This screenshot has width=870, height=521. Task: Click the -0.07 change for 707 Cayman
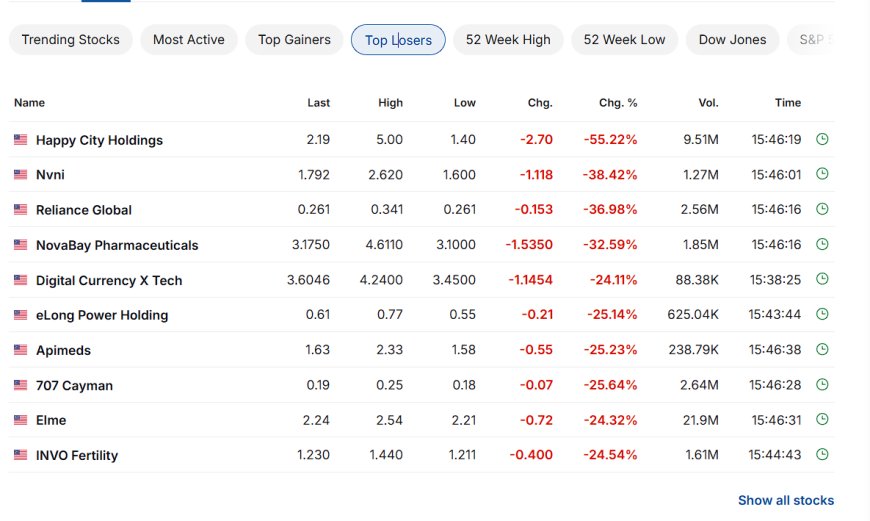537,385
